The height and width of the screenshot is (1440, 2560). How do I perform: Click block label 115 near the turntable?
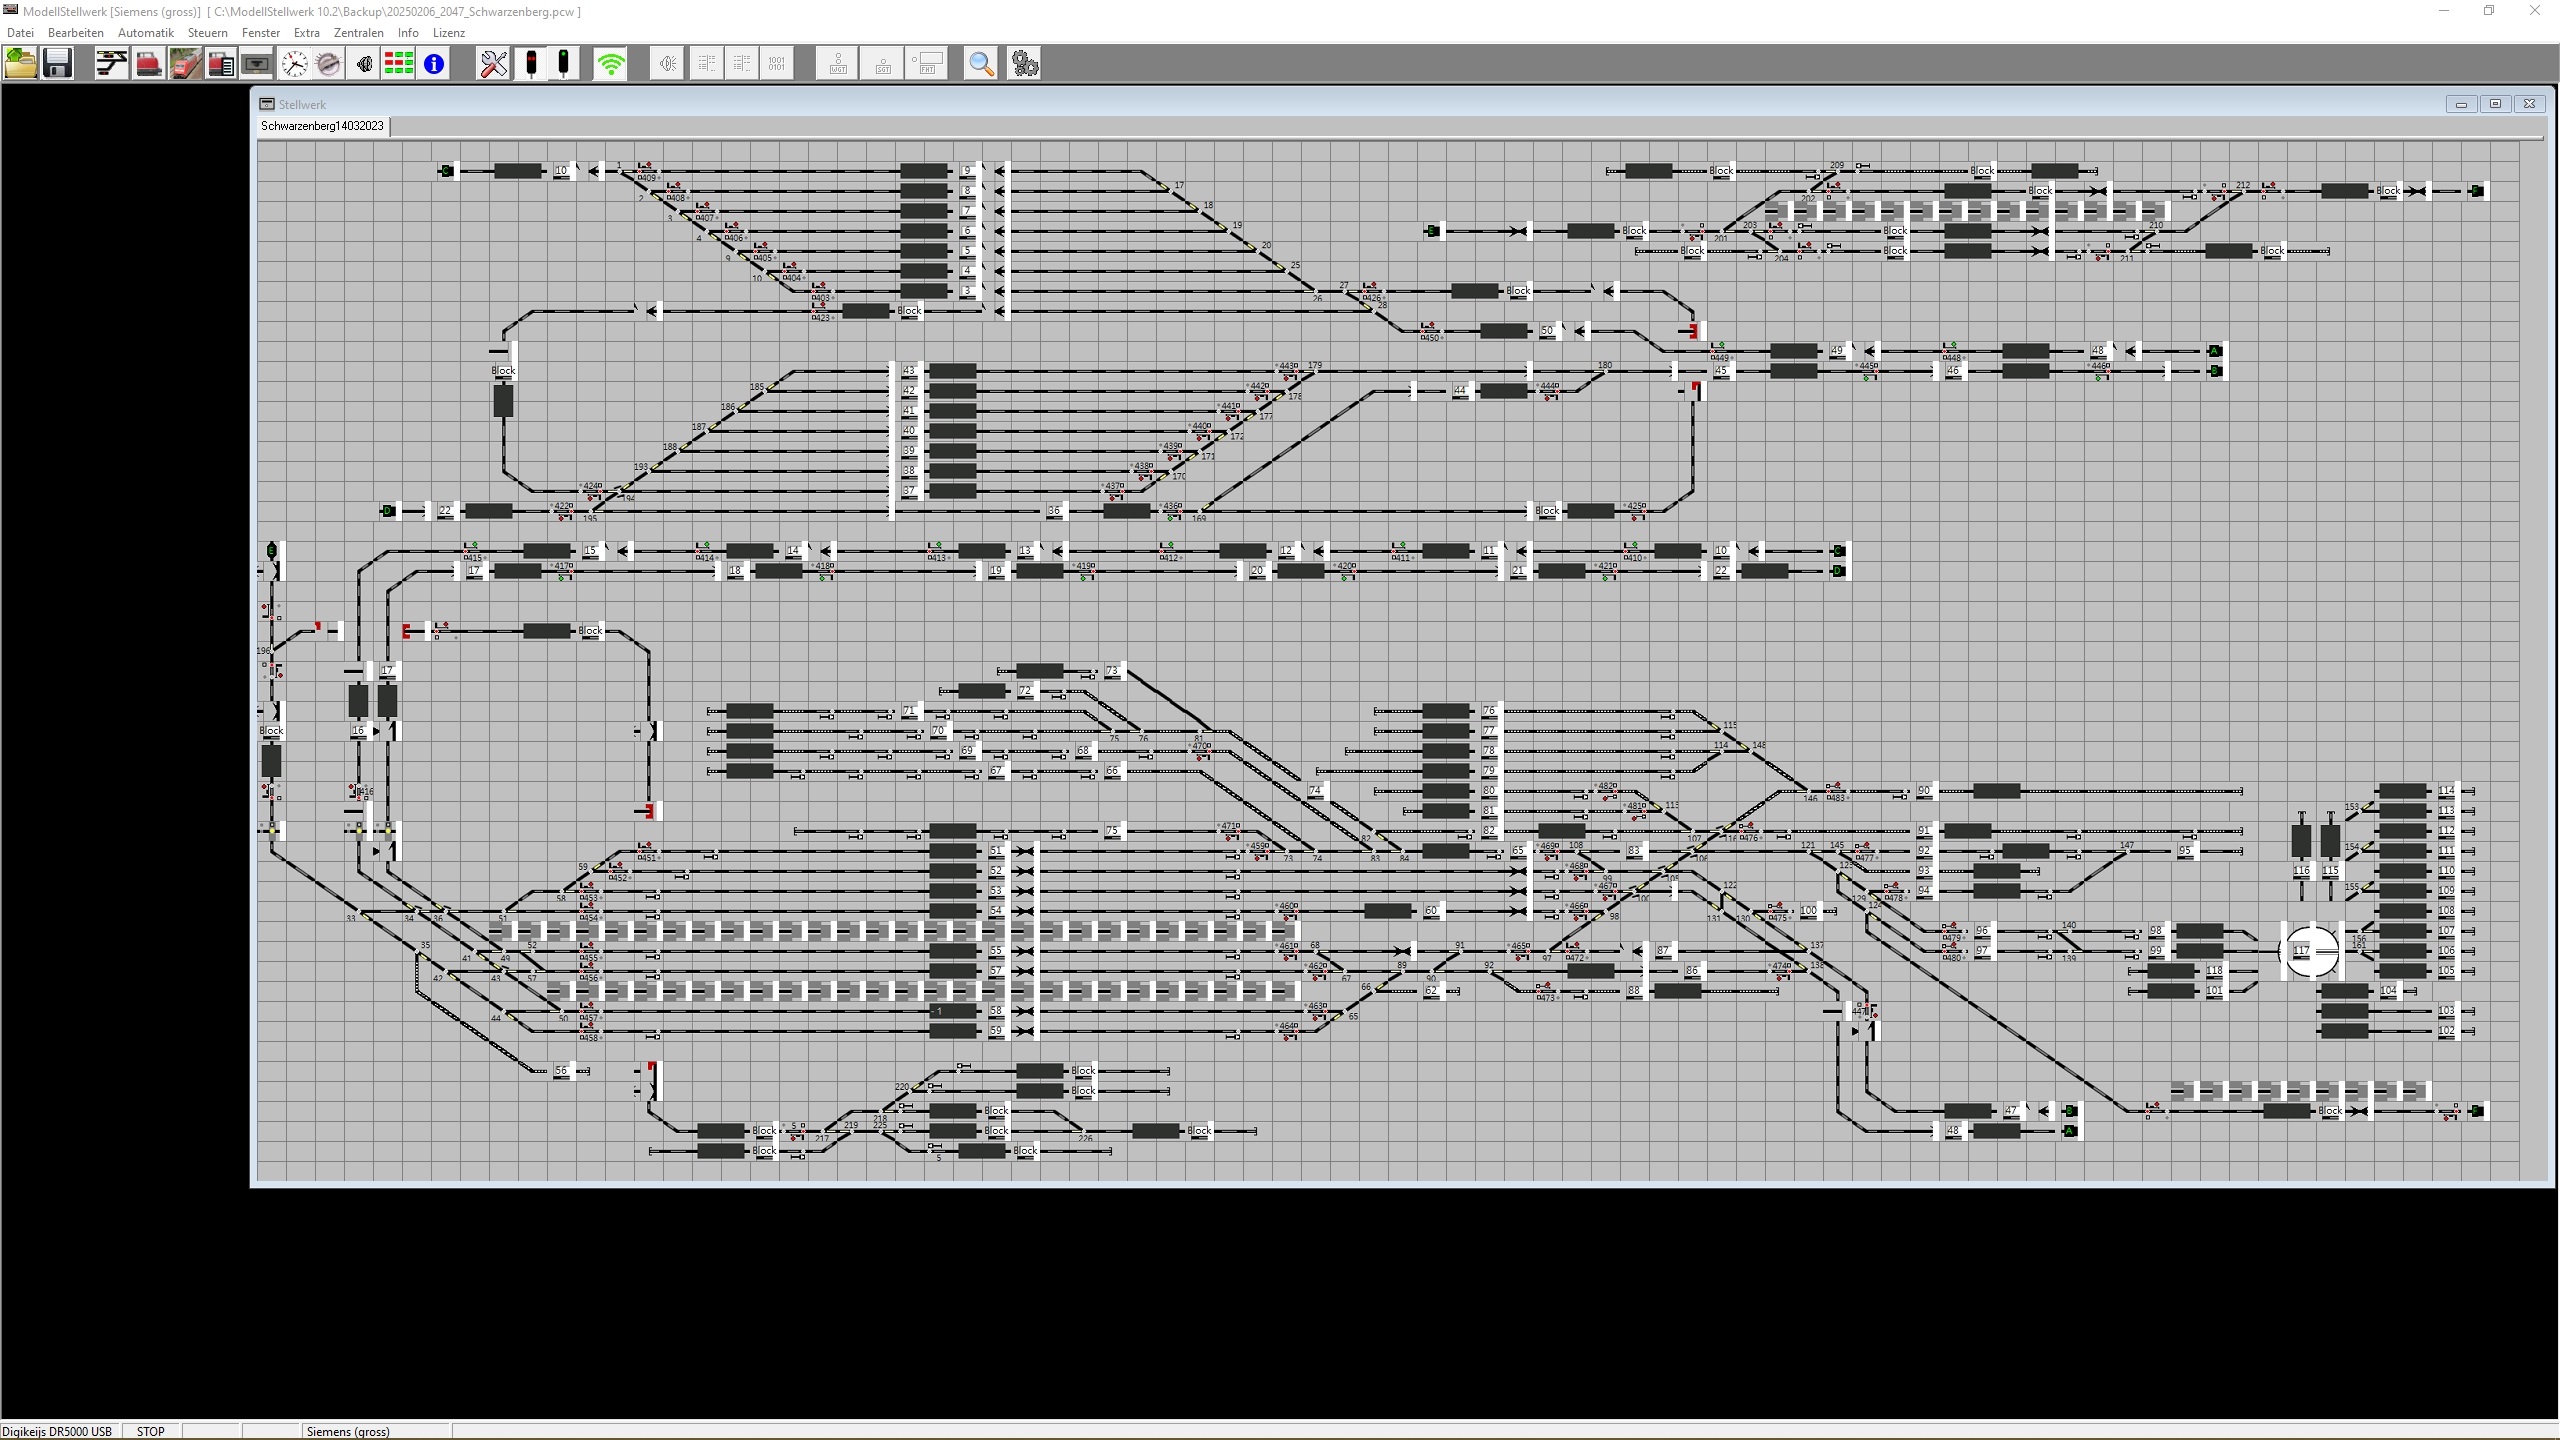(2330, 870)
